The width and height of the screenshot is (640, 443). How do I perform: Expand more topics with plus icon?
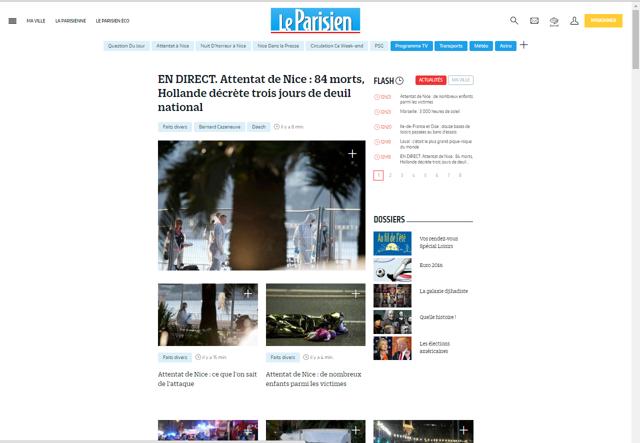524,45
